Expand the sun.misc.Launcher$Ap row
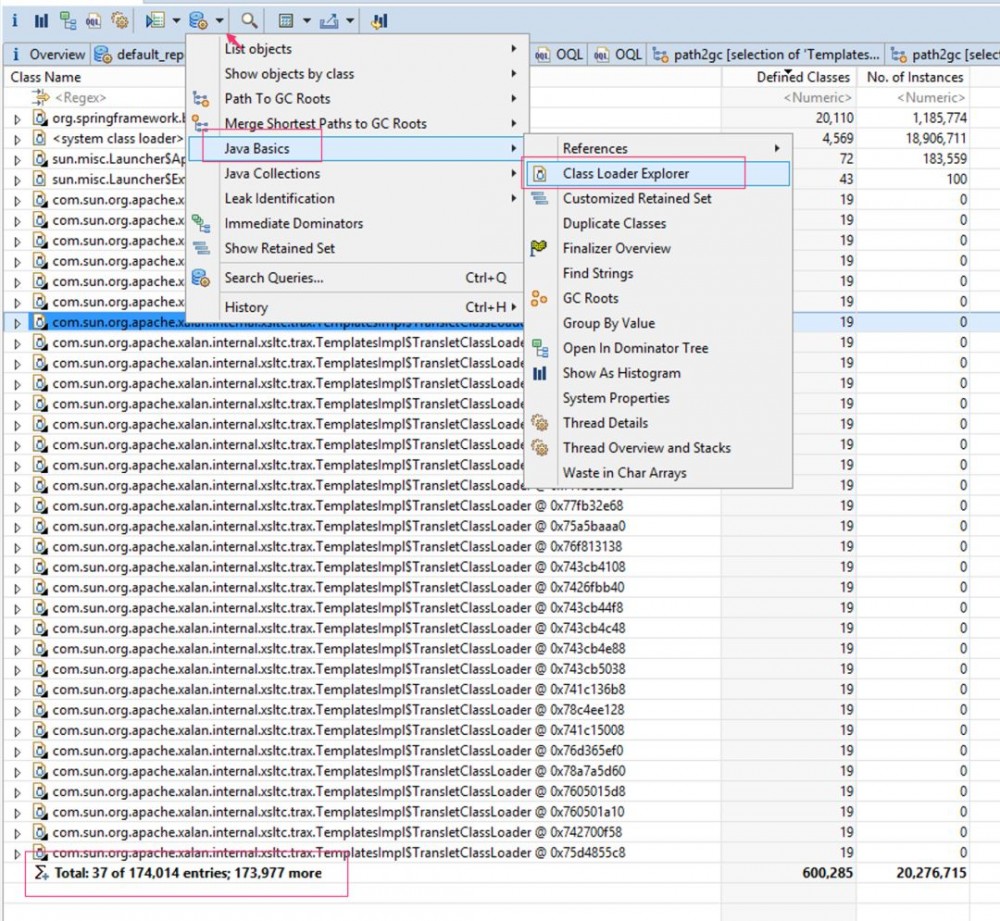Viewport: 1000px width, 921px height. pos(17,159)
